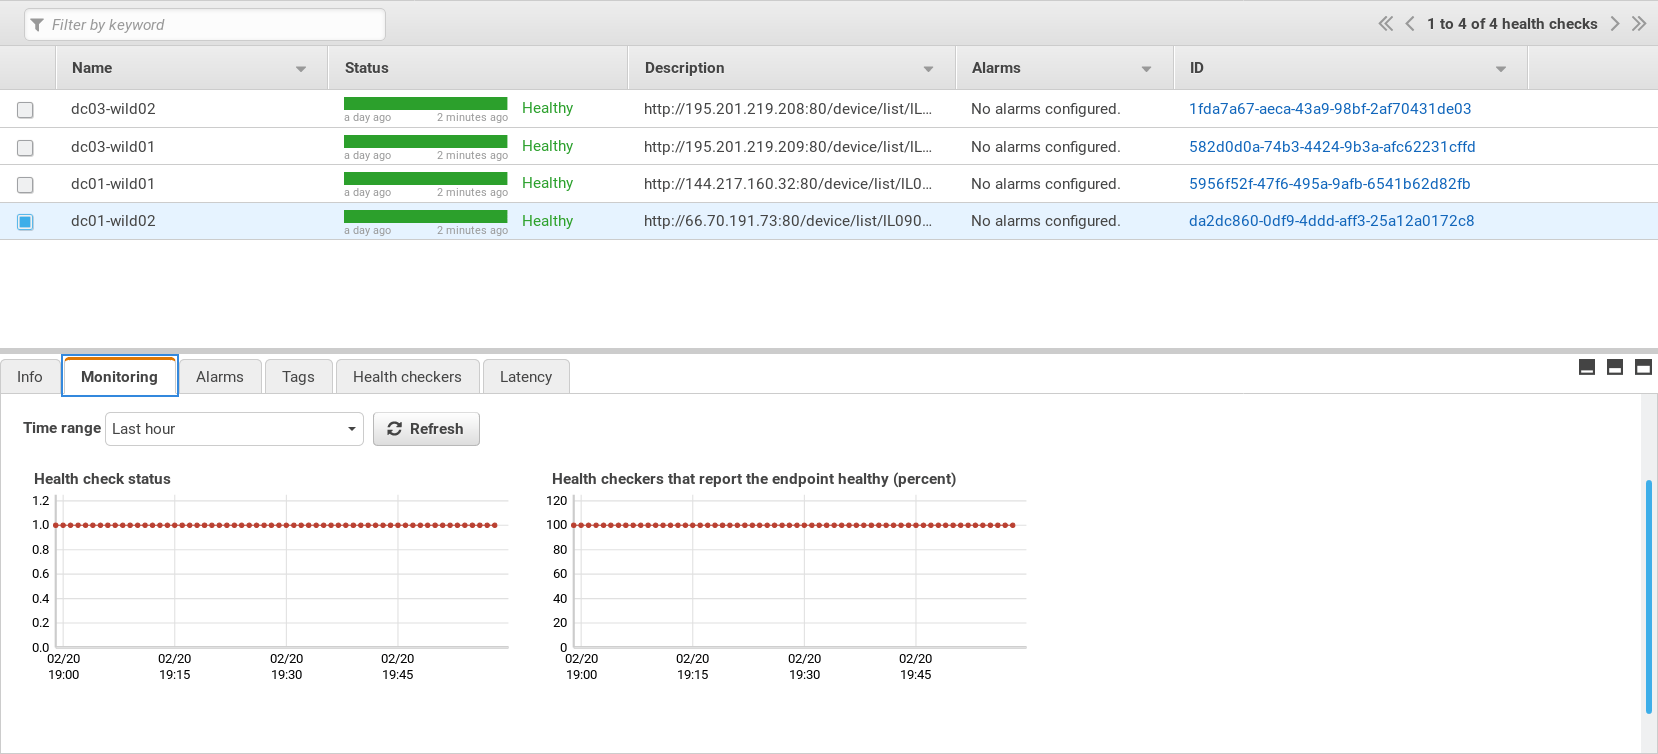Screen dimensions: 1658x754
Task: Jump to last page of health checks
Action: pyautogui.click(x=1639, y=24)
